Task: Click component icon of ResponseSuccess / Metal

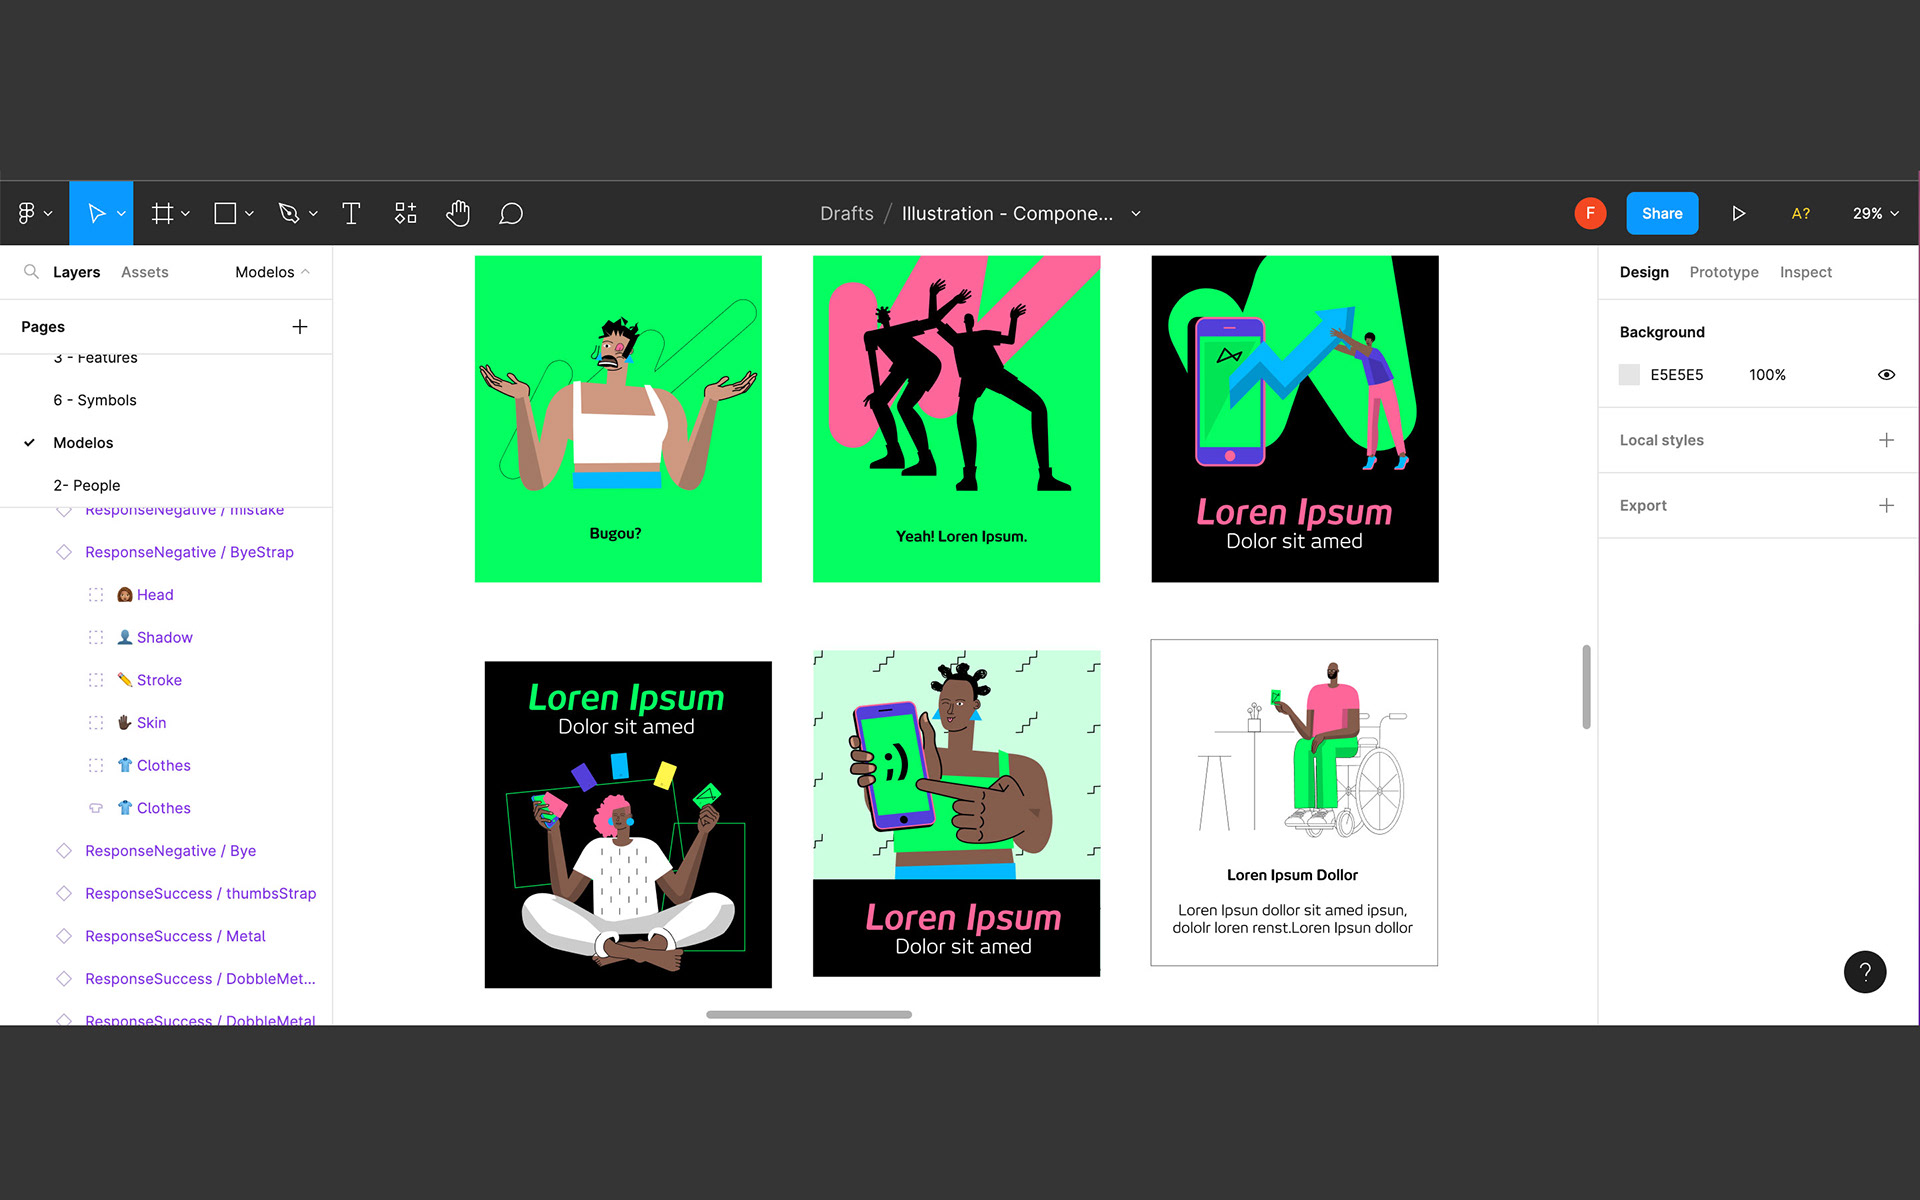Action: click(x=64, y=936)
